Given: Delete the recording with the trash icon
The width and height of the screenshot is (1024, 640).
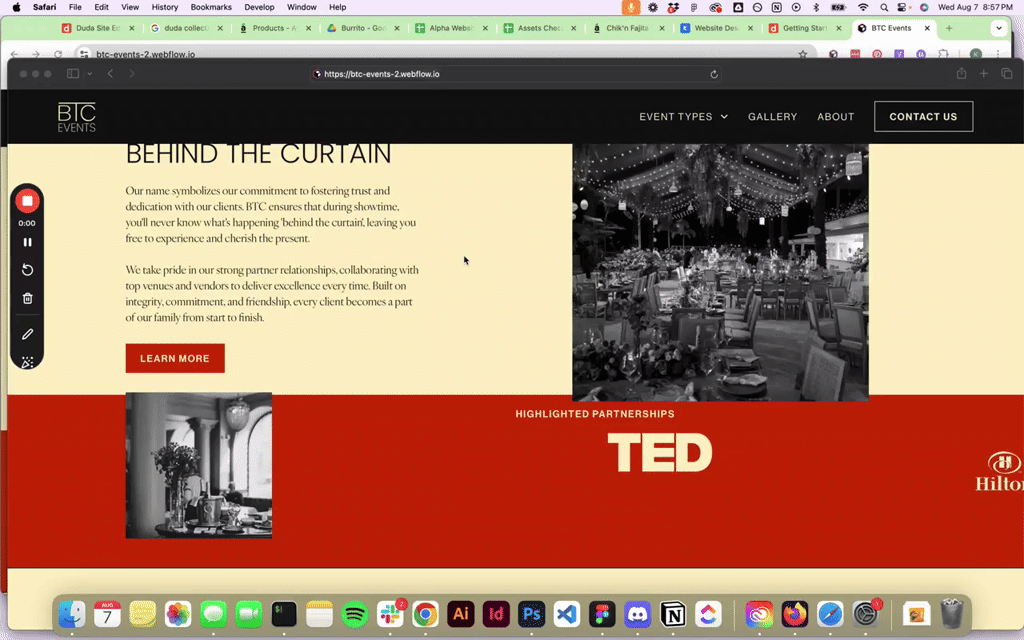Looking at the screenshot, I should (x=27, y=298).
